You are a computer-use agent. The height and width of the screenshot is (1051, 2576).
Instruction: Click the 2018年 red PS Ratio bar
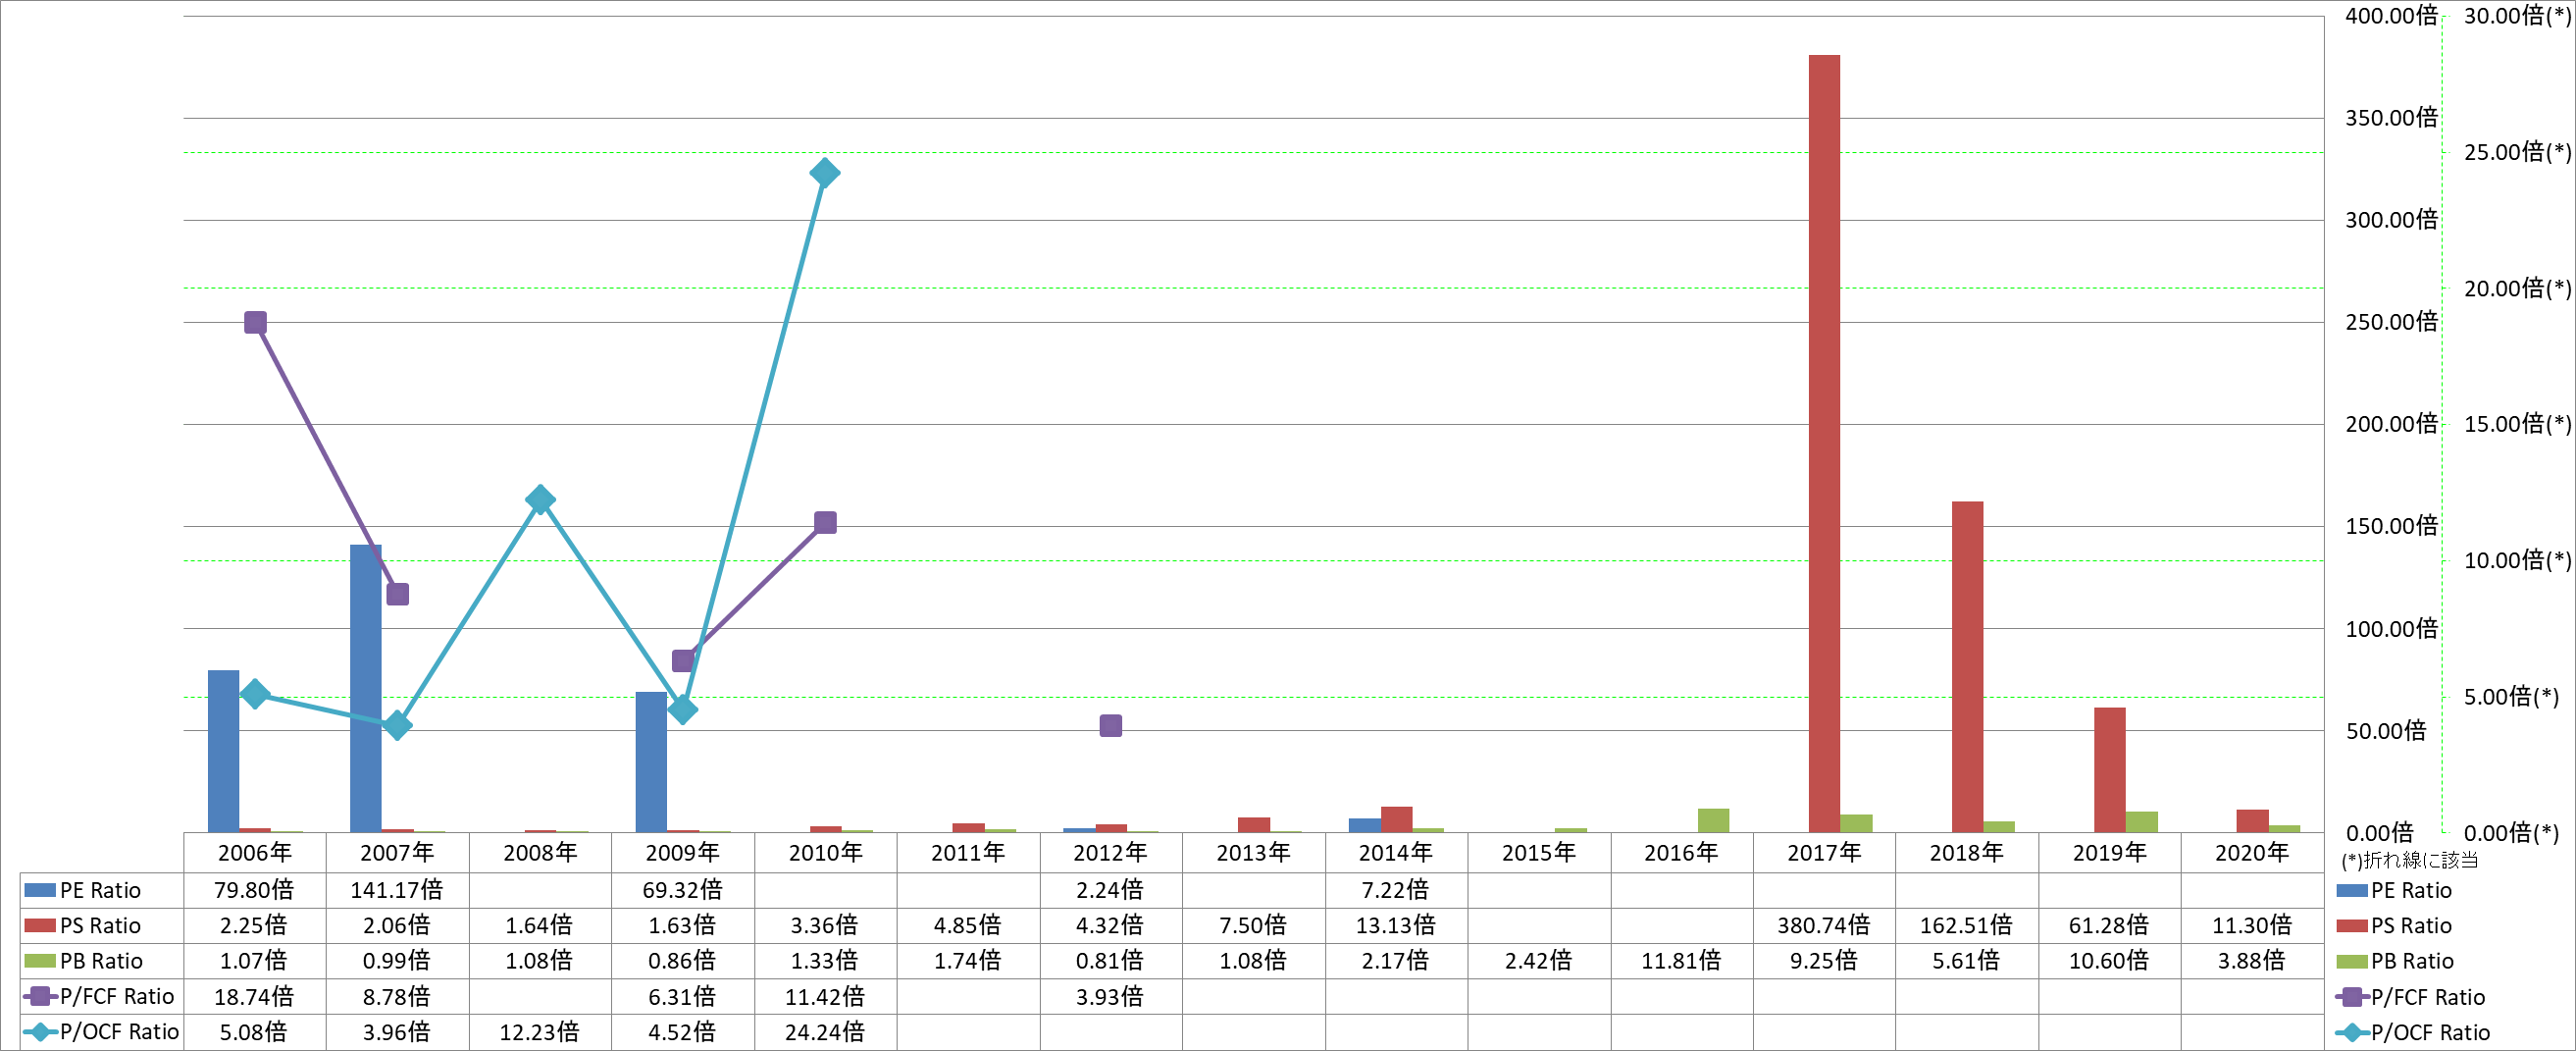[x=1967, y=666]
